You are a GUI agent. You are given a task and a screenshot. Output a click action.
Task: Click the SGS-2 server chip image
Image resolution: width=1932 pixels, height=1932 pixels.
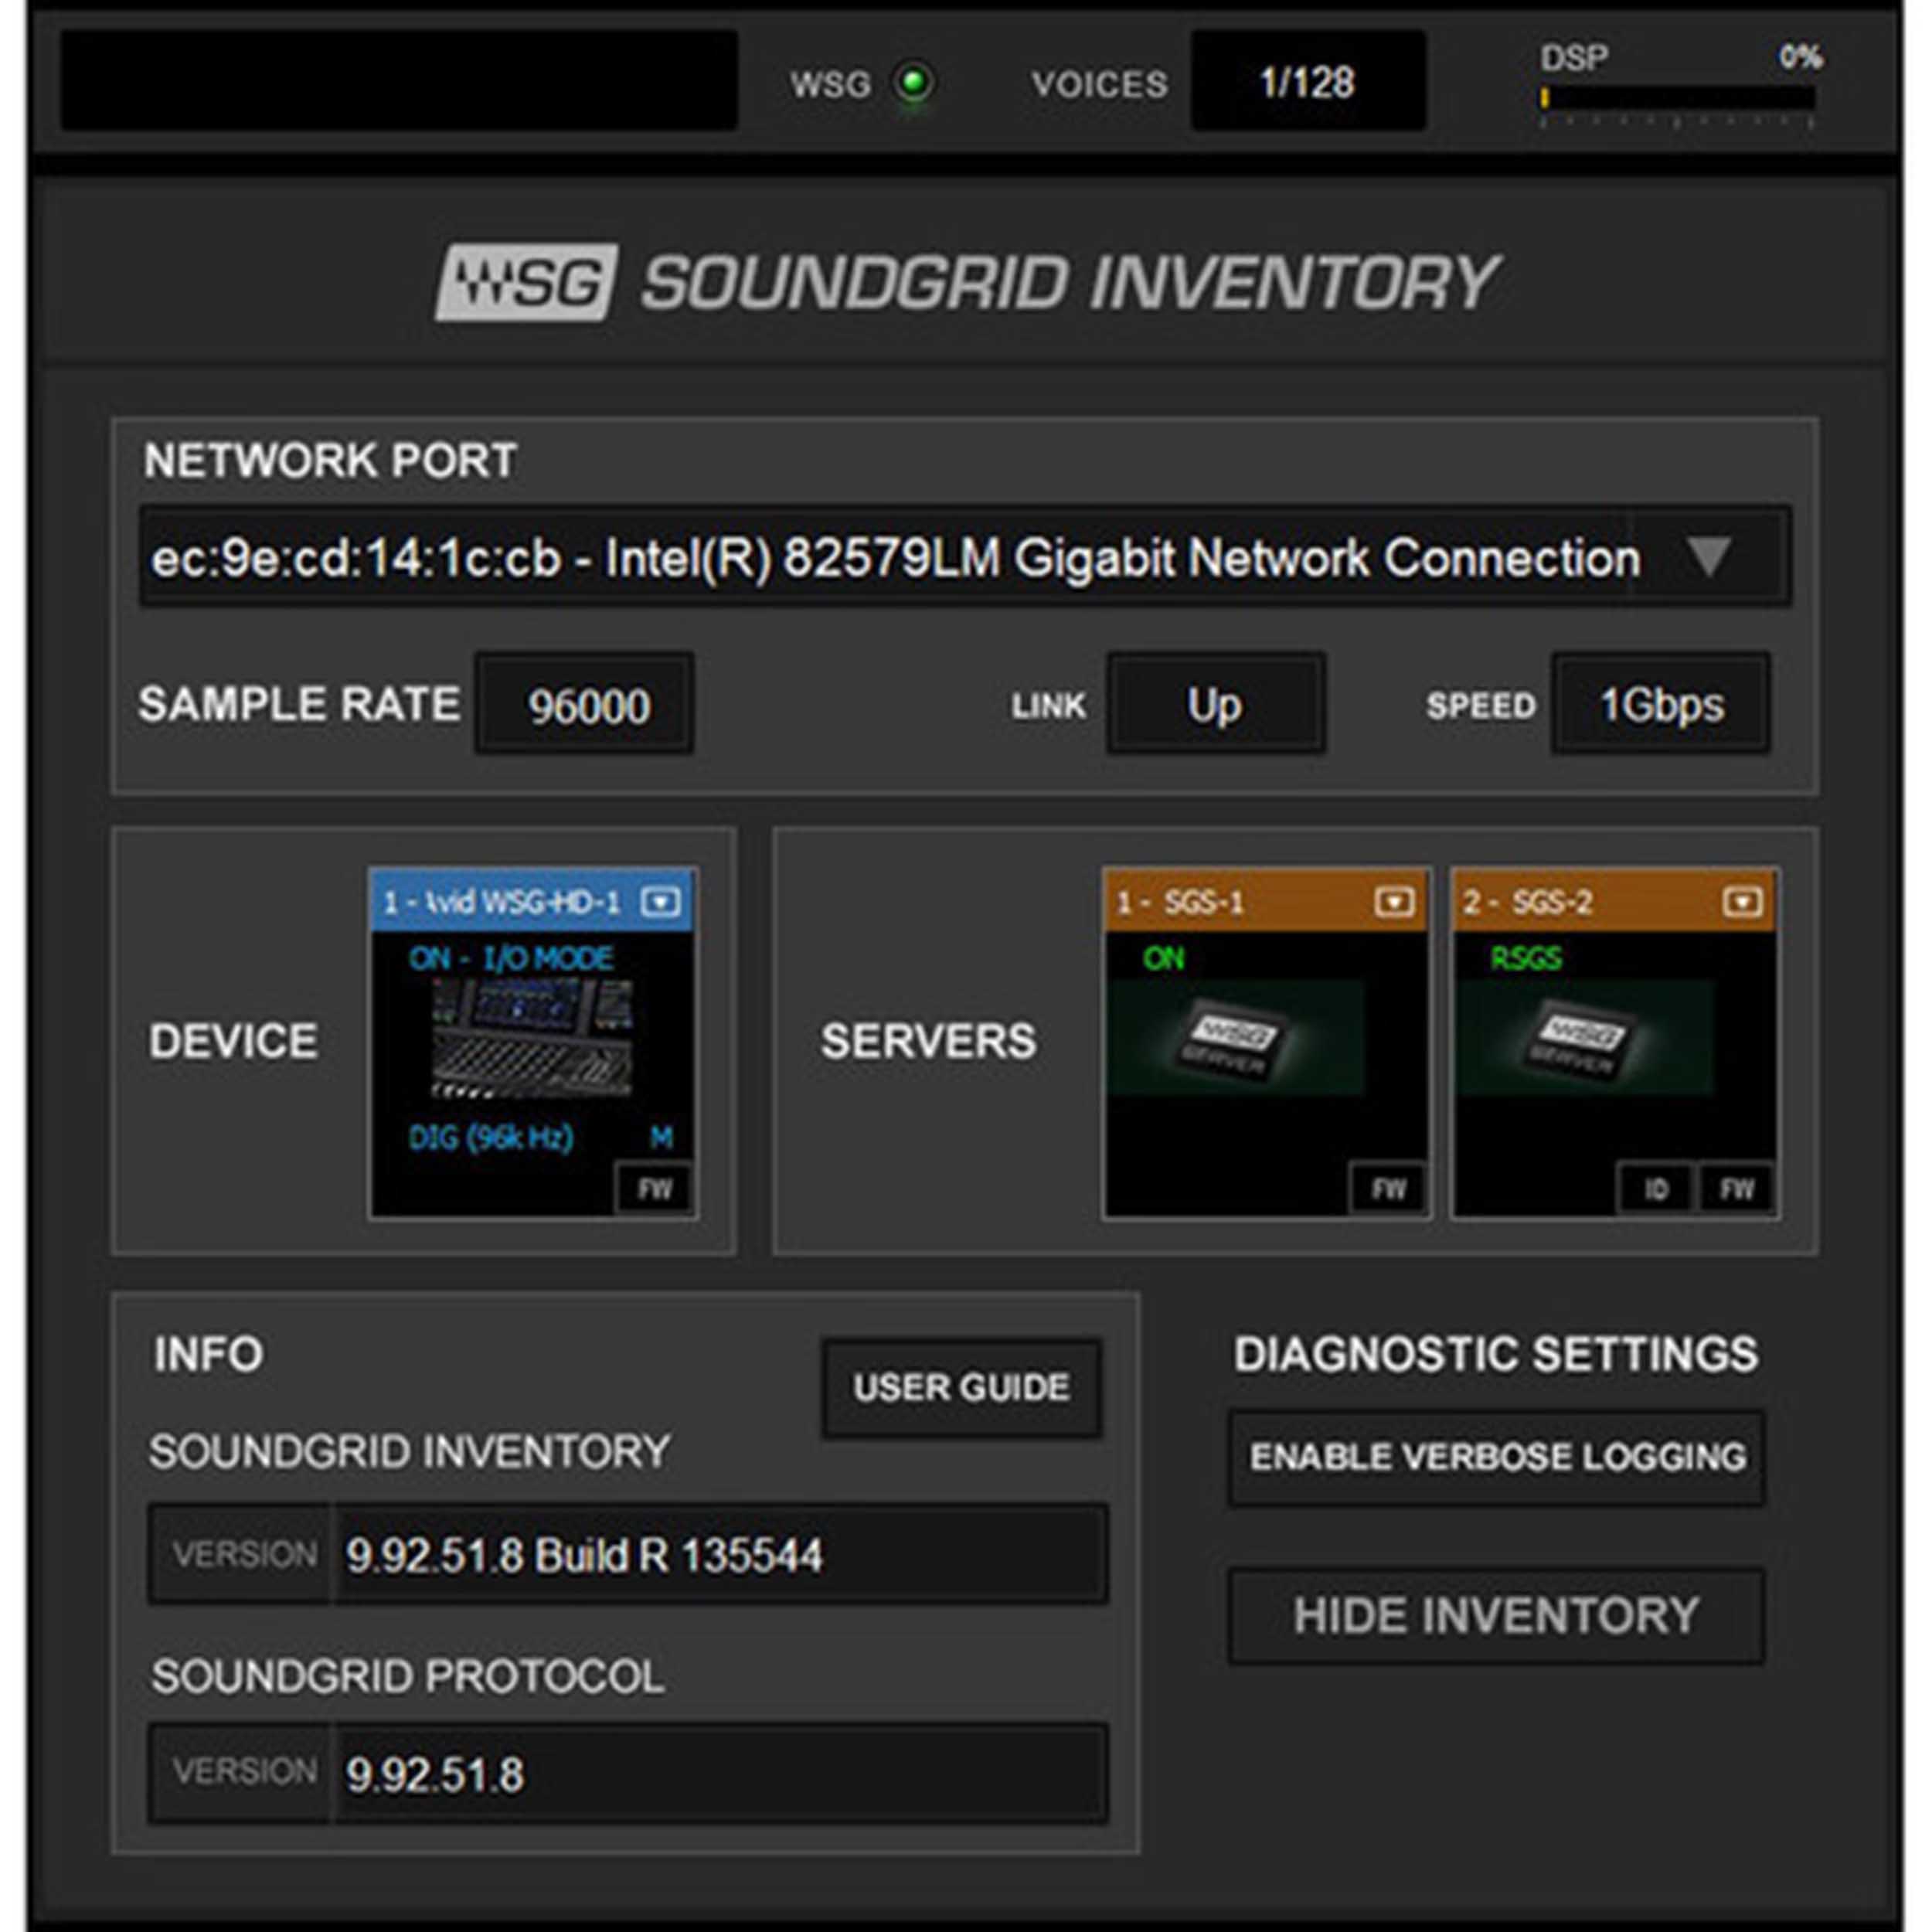click(x=1585, y=1038)
